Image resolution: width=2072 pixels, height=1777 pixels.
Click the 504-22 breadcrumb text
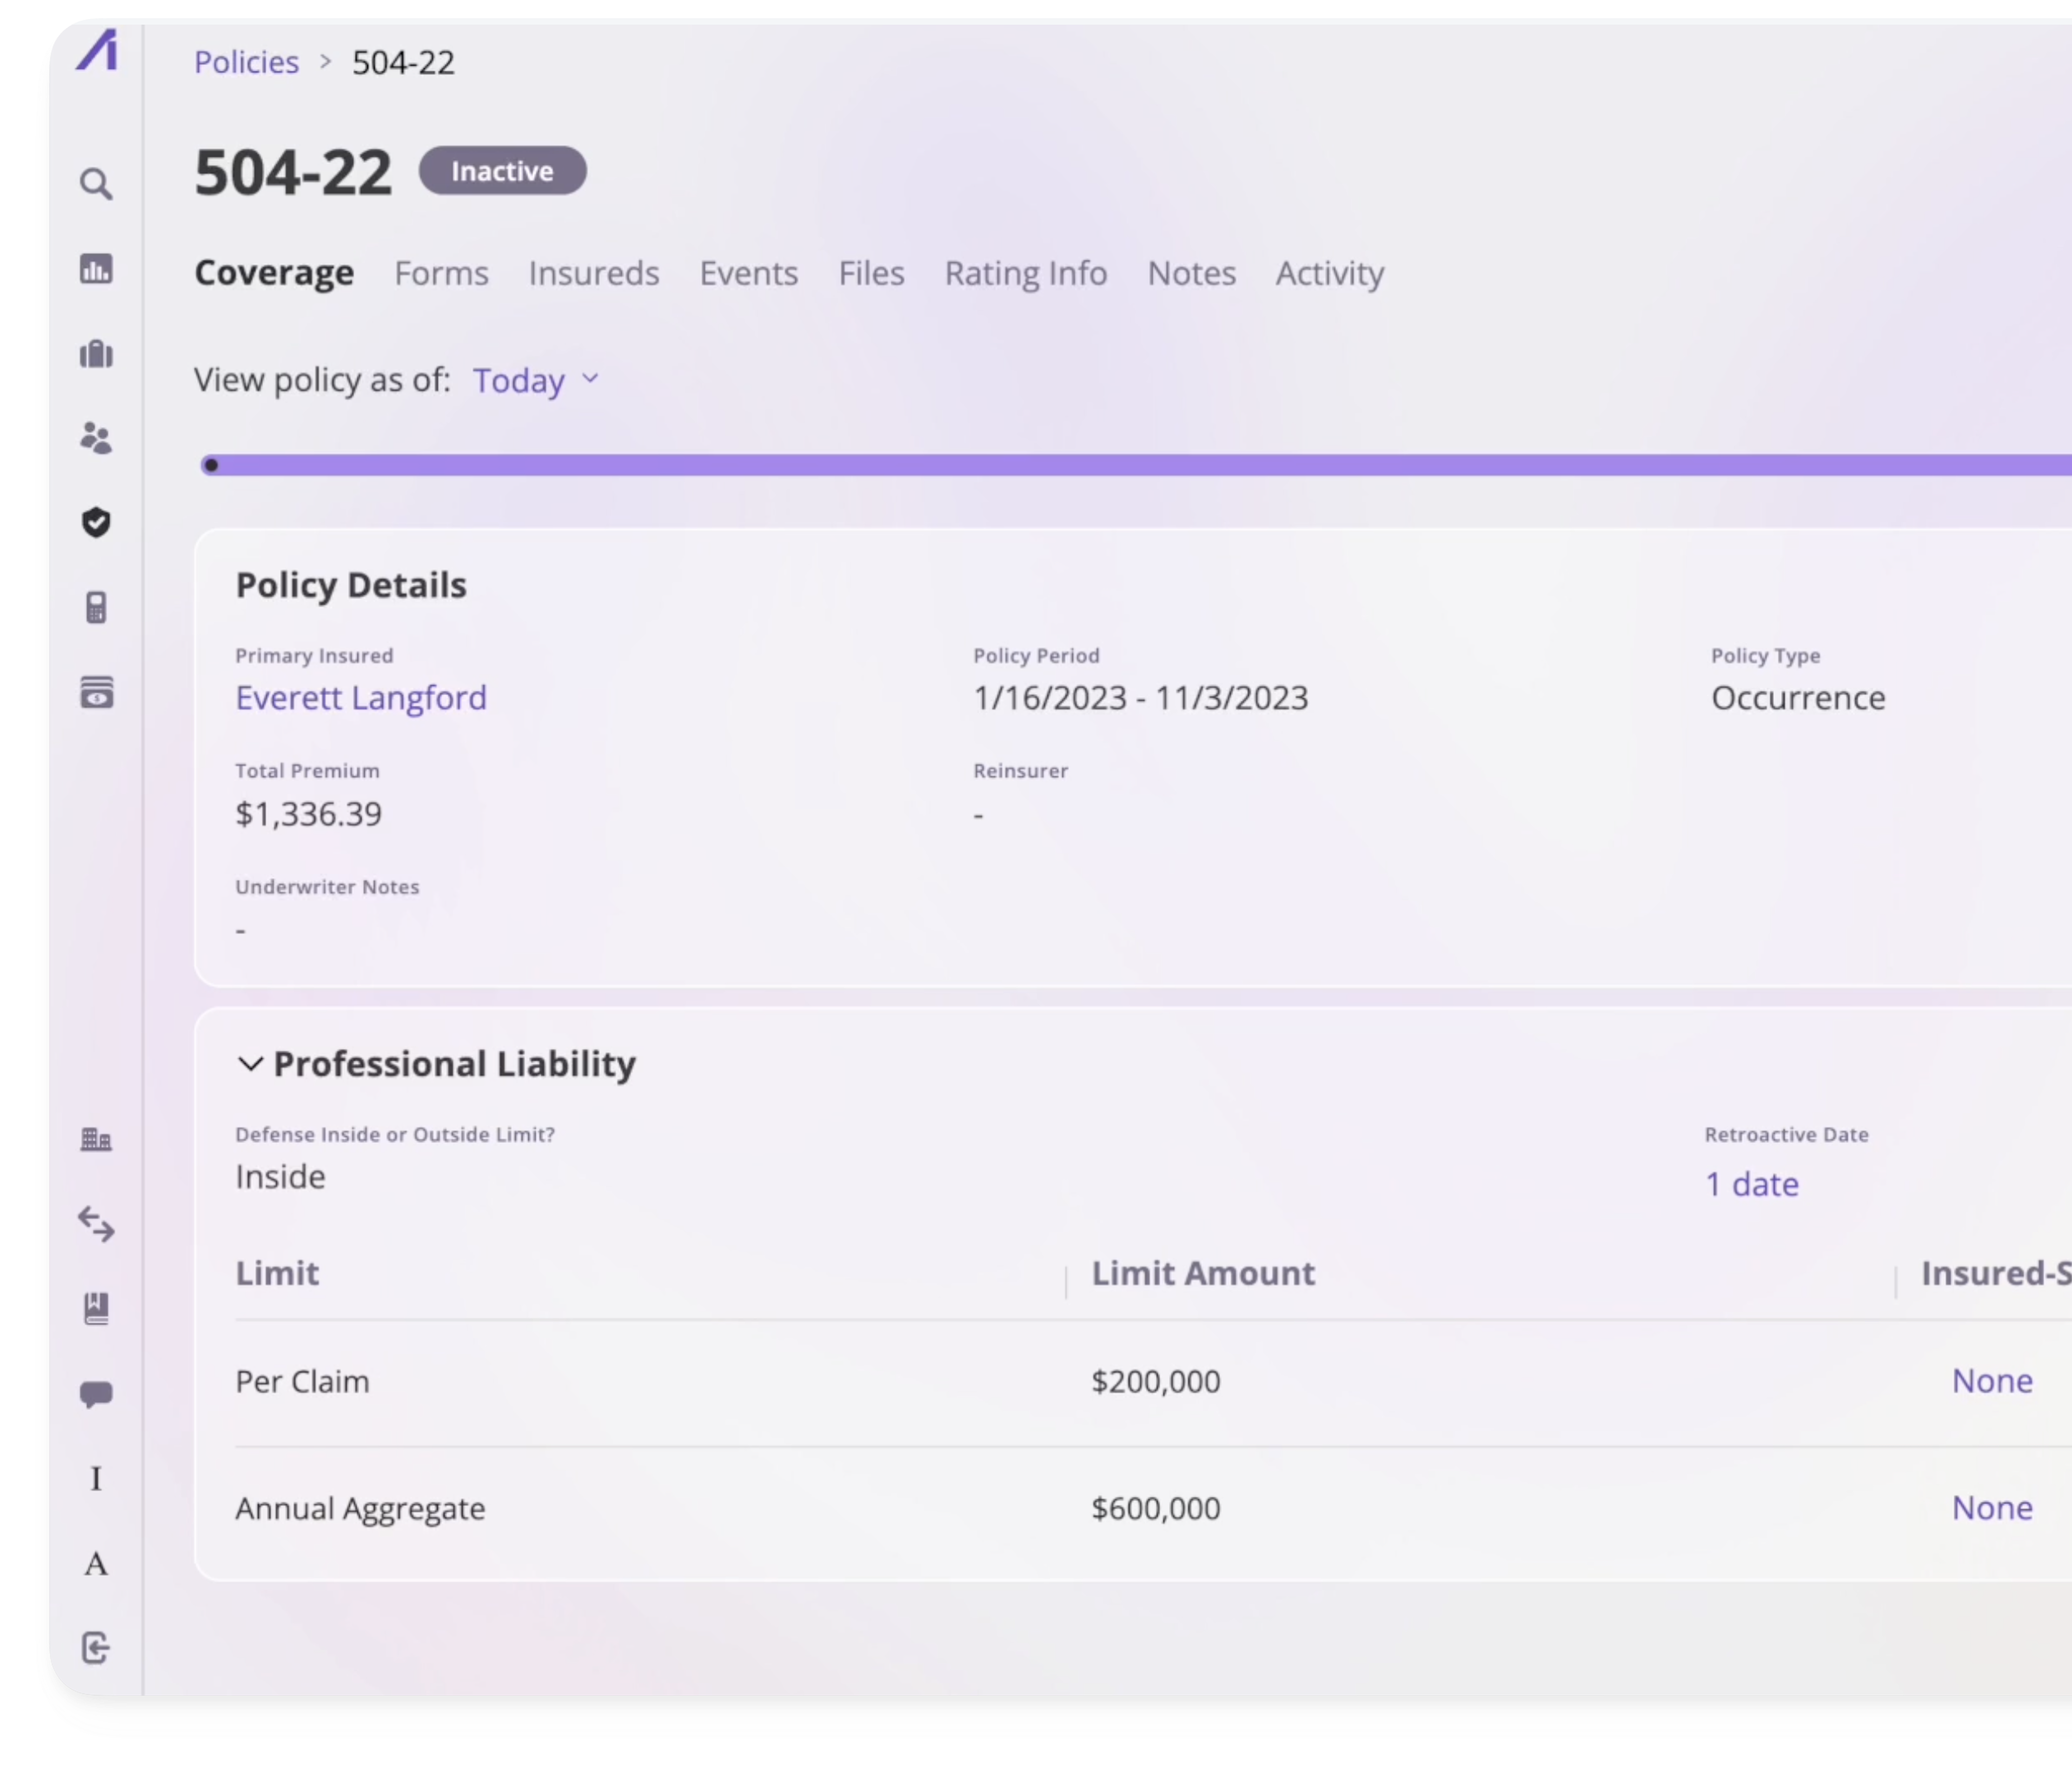[404, 62]
